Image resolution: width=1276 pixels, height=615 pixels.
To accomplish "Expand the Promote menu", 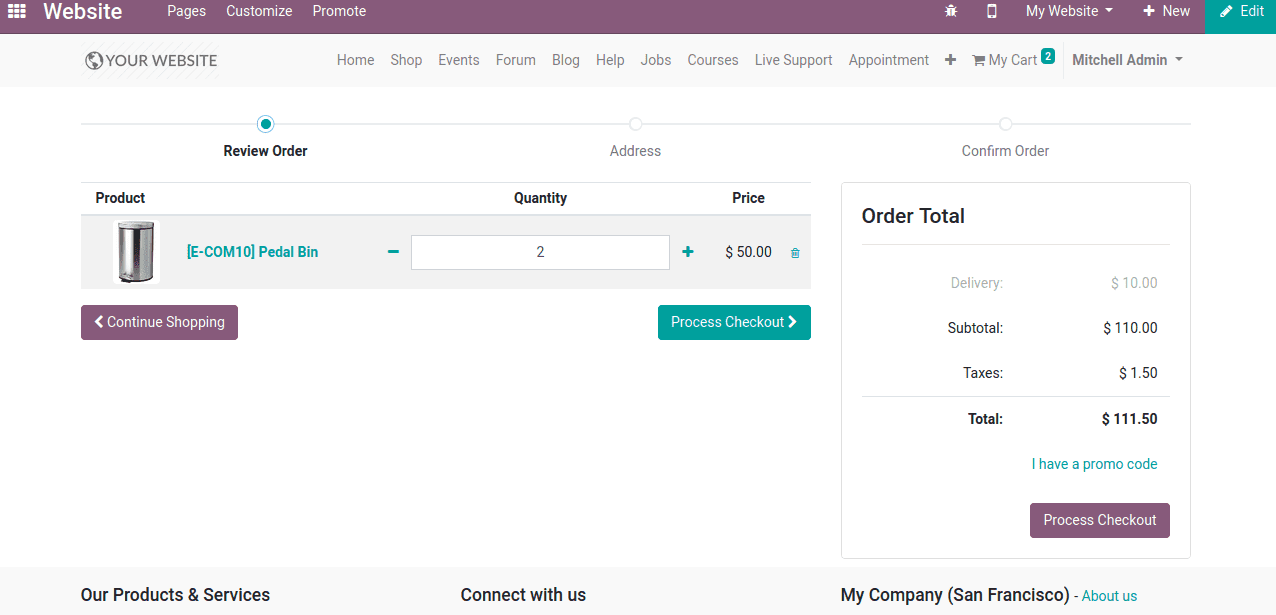I will point(339,11).
